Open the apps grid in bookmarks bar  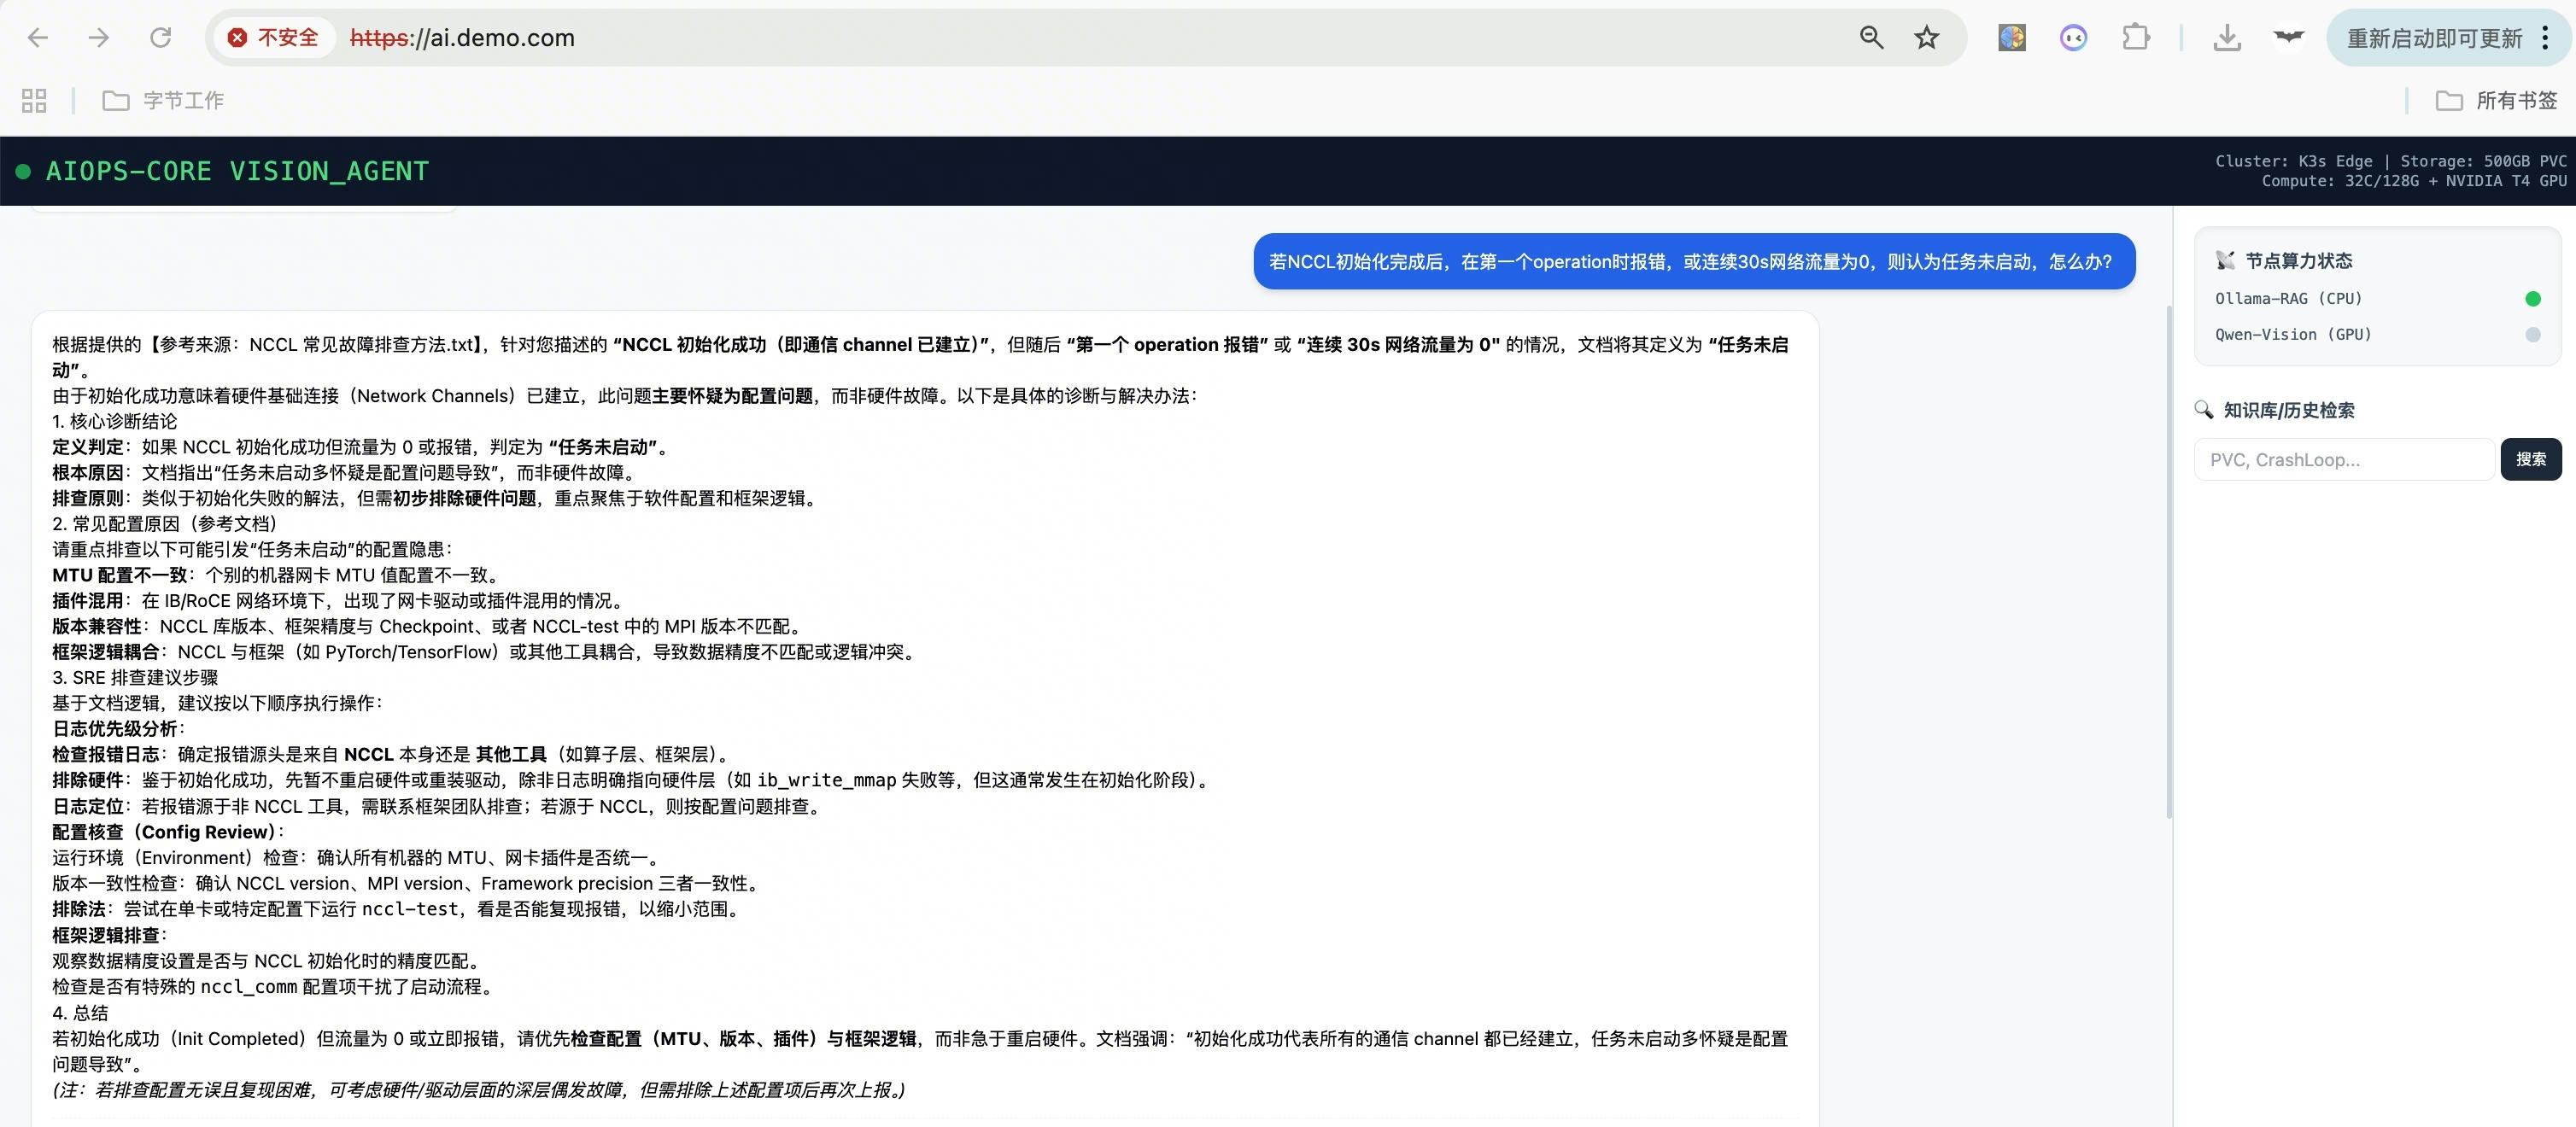pos(34,100)
